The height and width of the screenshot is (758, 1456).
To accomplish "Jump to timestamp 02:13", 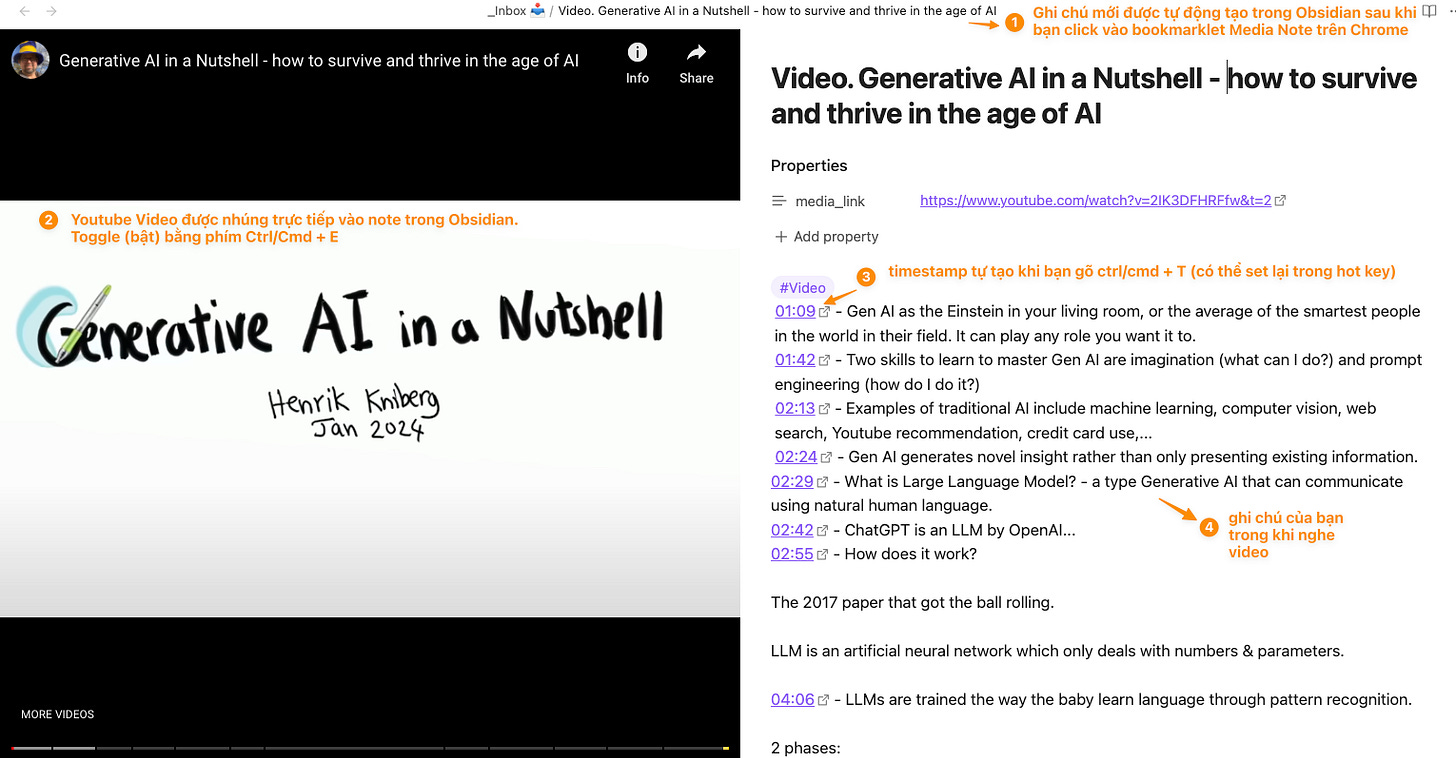I will pyautogui.click(x=795, y=409).
